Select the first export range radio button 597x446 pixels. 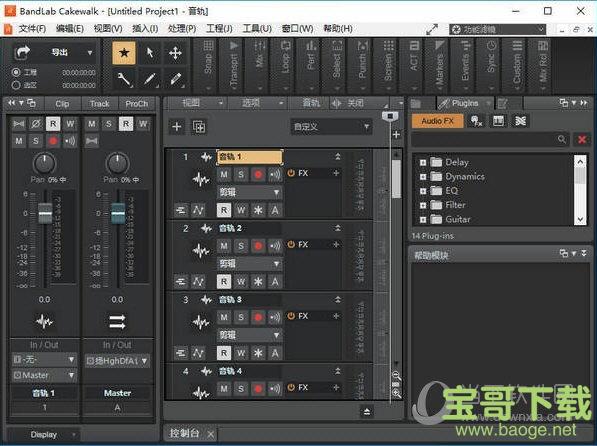[x=16, y=72]
